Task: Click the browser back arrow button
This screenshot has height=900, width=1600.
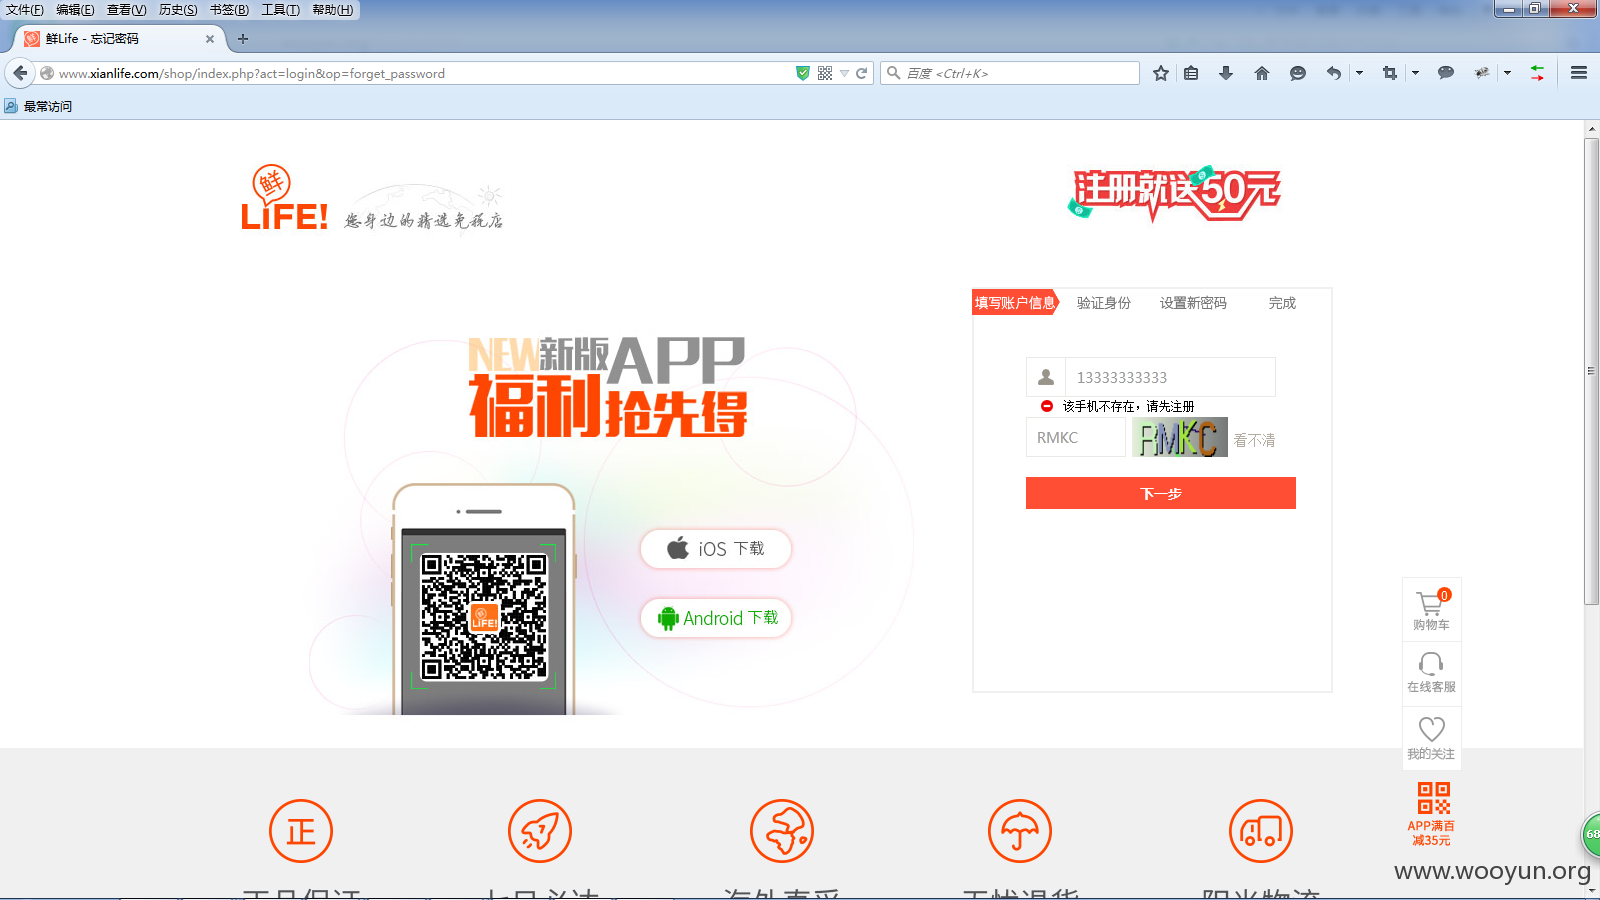Action: [x=20, y=73]
